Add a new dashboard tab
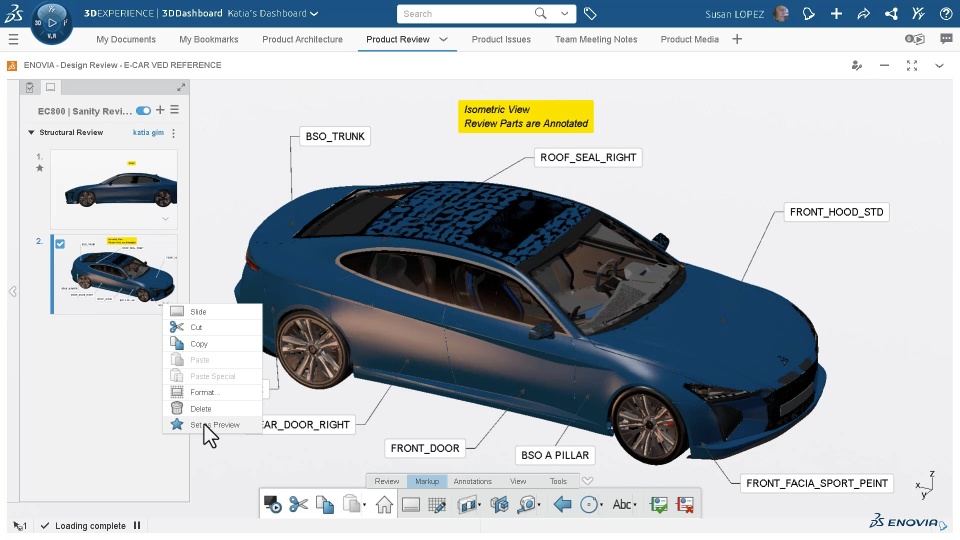 [x=737, y=39]
